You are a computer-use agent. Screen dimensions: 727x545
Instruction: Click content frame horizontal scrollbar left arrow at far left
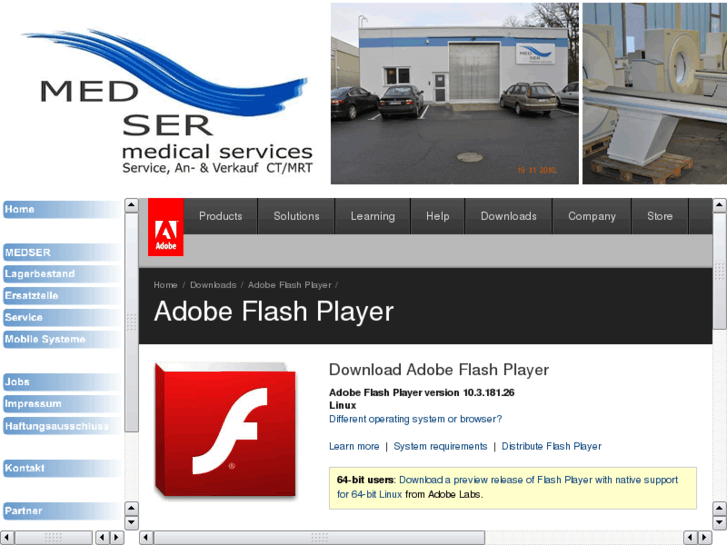146,538
